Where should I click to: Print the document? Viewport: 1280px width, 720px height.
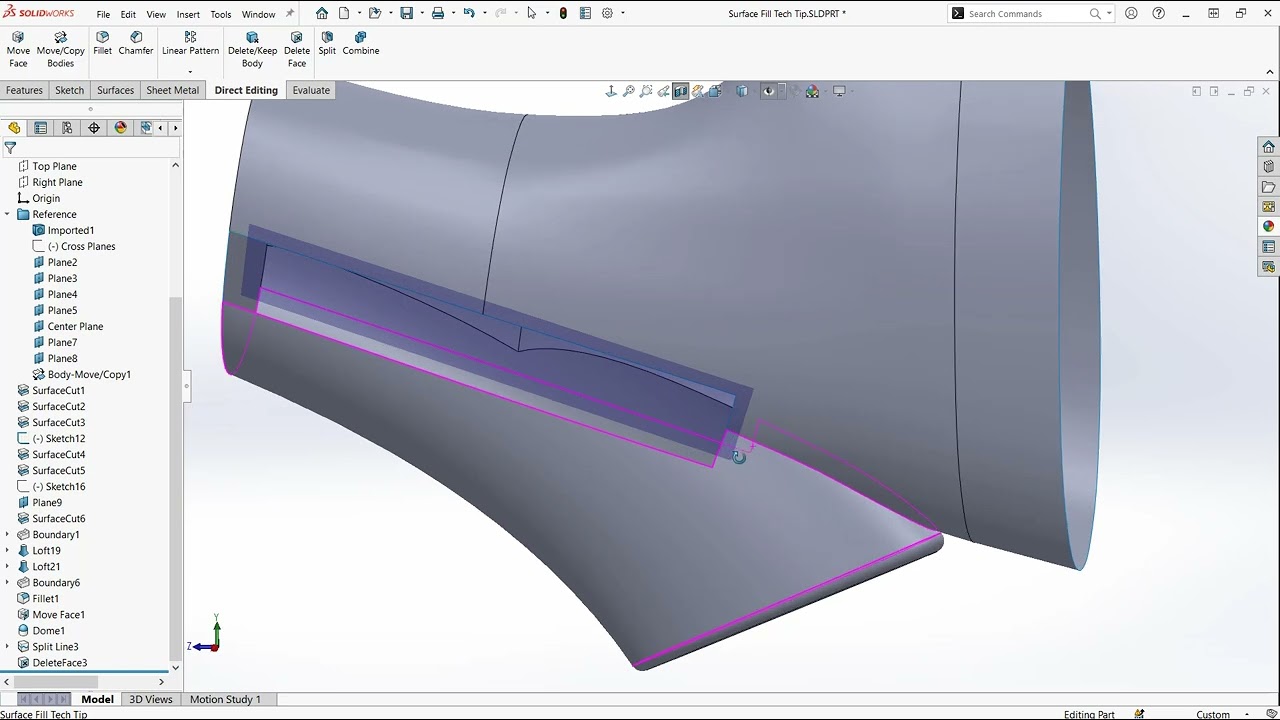[x=437, y=13]
